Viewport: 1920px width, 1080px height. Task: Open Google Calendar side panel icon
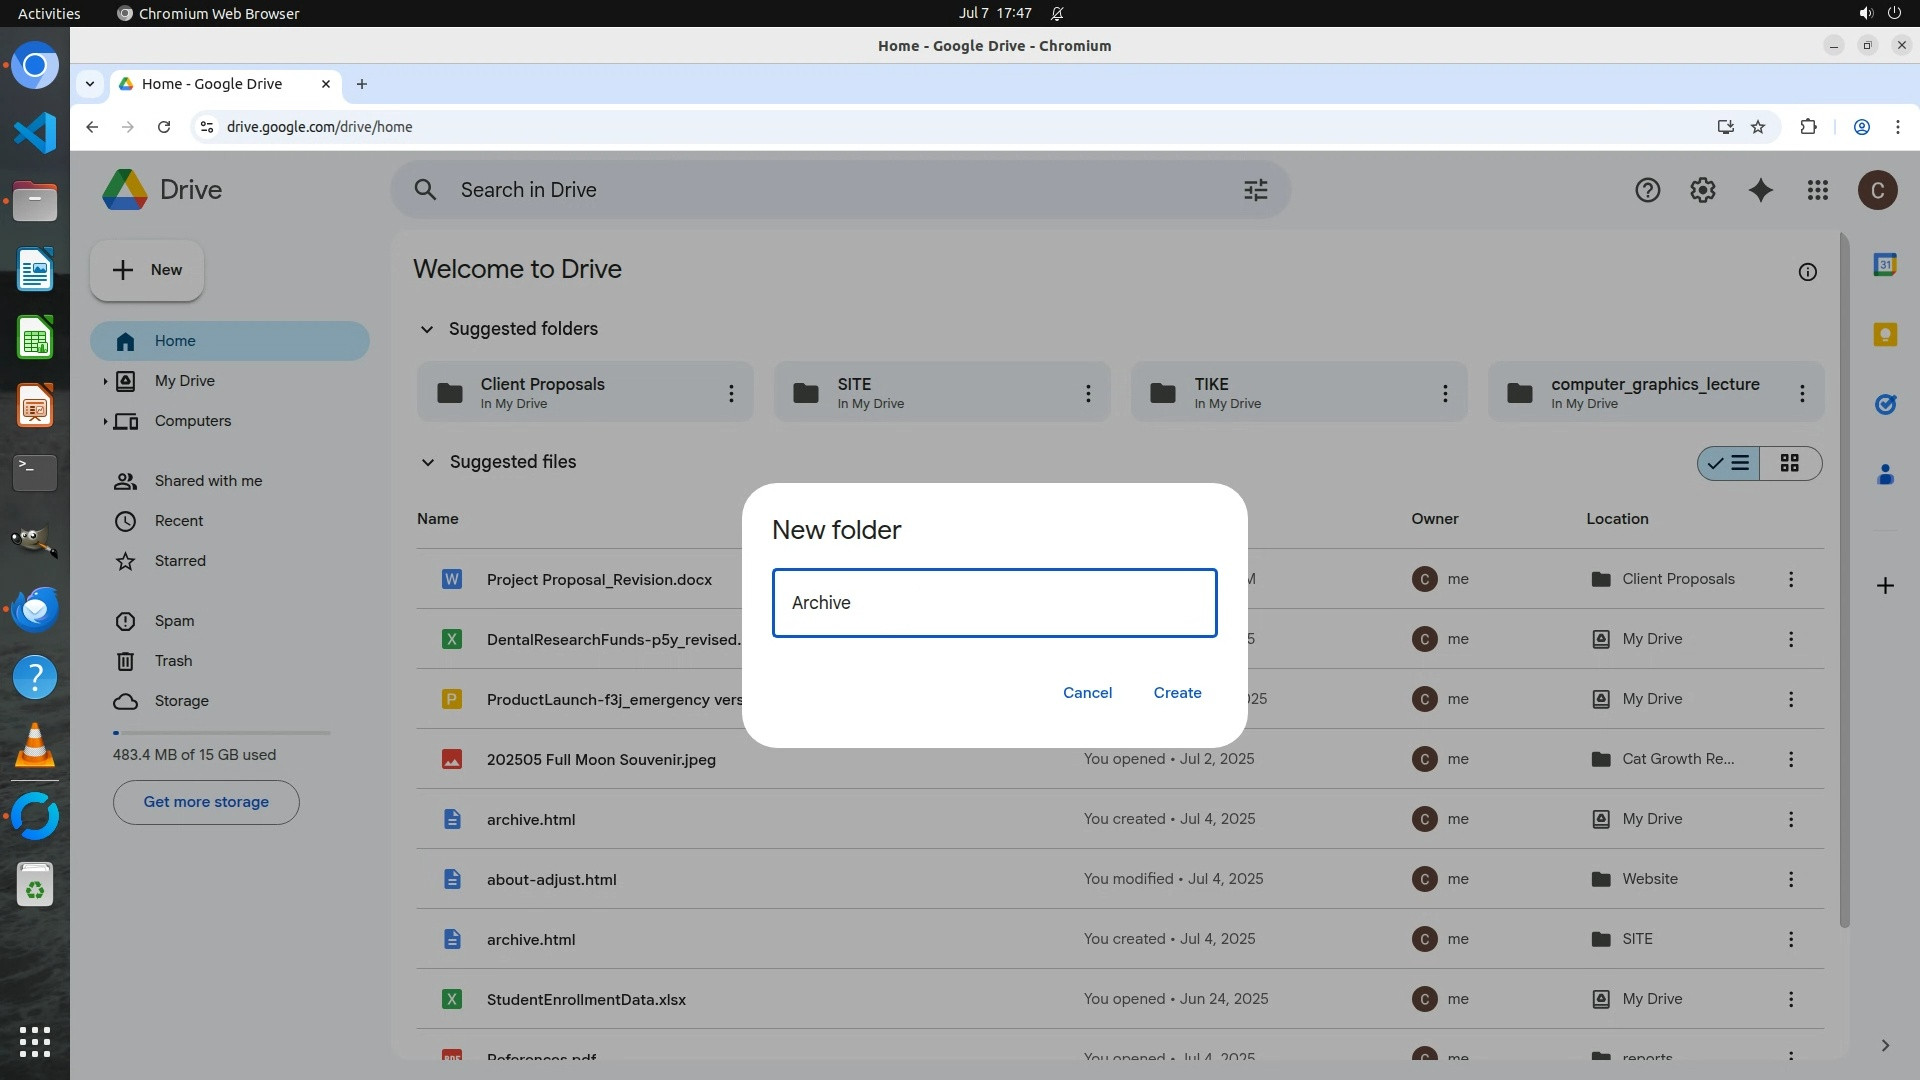1884,265
